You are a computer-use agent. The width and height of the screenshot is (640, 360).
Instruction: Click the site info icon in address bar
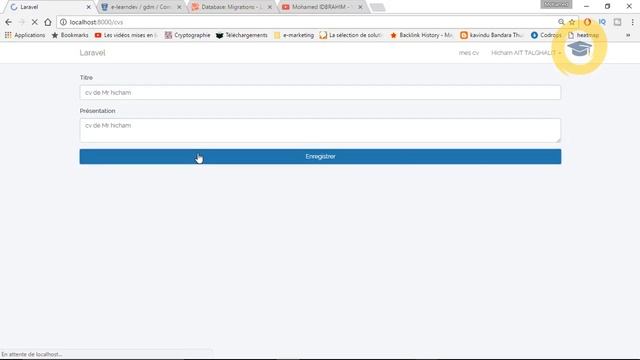63,22
